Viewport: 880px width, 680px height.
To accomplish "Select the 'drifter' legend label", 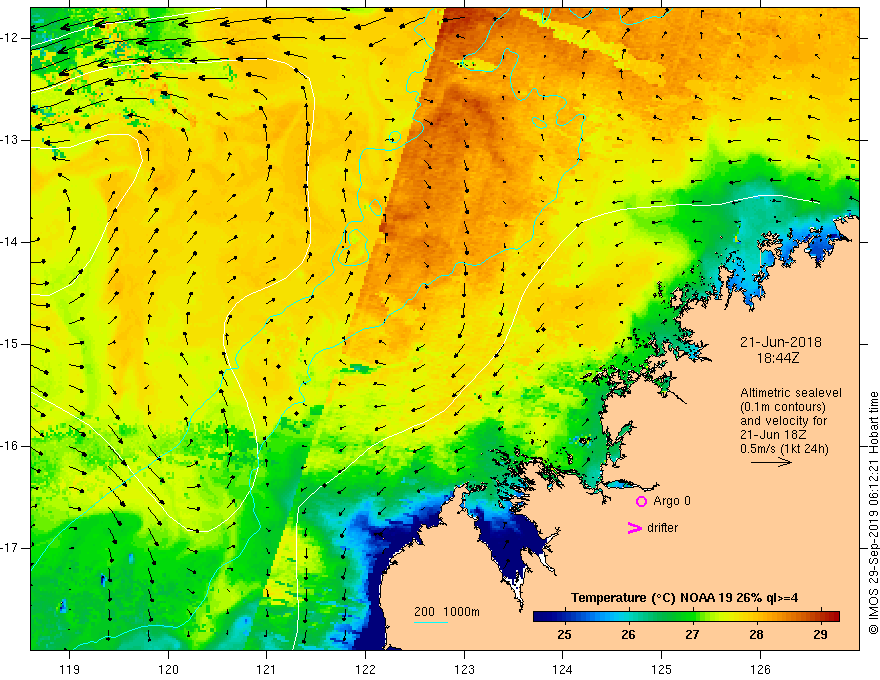I will 662,528.
